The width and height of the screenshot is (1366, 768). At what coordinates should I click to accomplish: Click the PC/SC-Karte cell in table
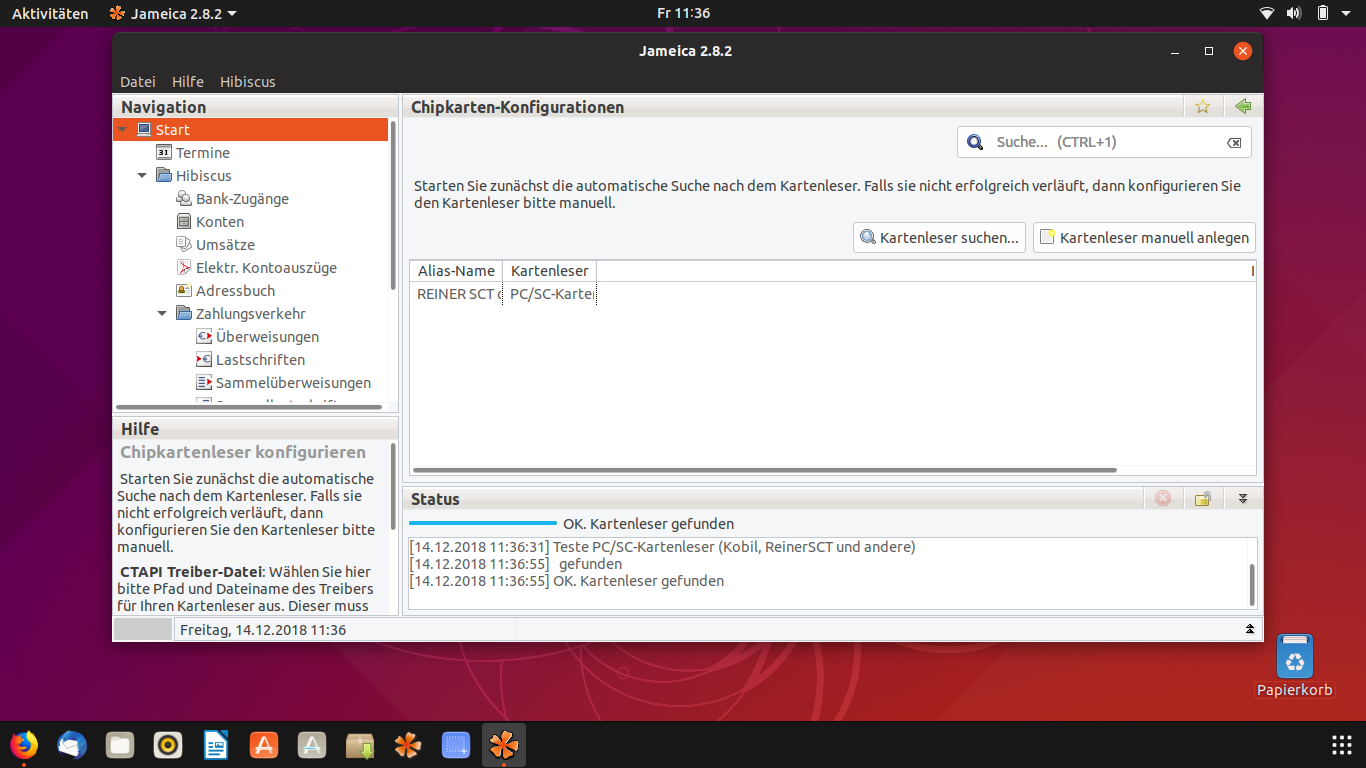click(550, 294)
